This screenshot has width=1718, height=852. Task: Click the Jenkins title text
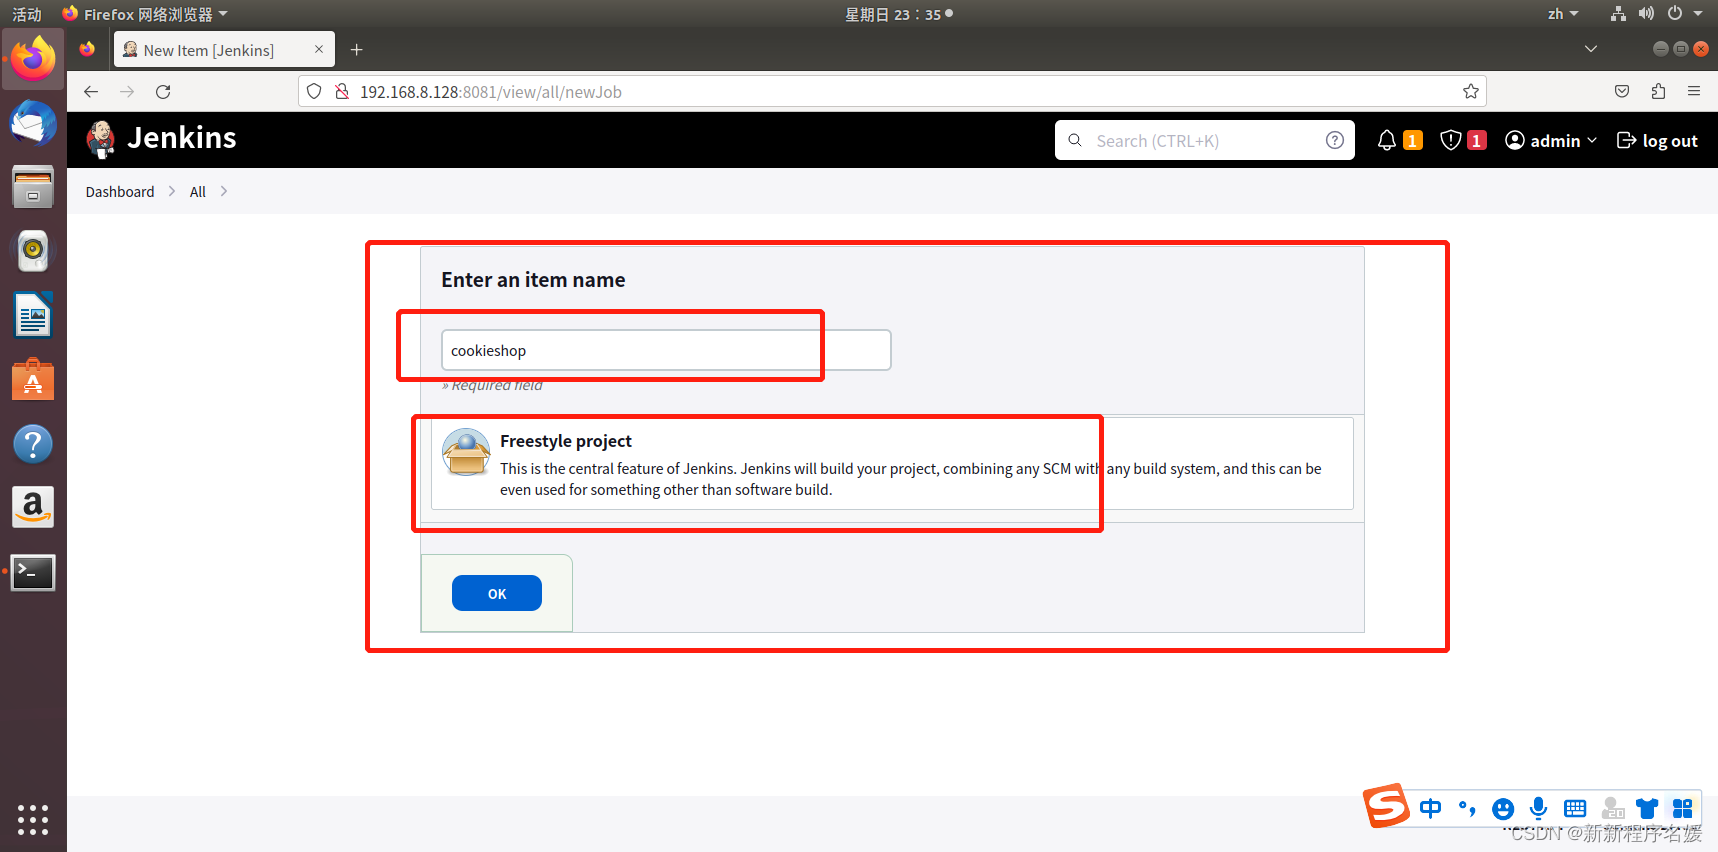(182, 138)
